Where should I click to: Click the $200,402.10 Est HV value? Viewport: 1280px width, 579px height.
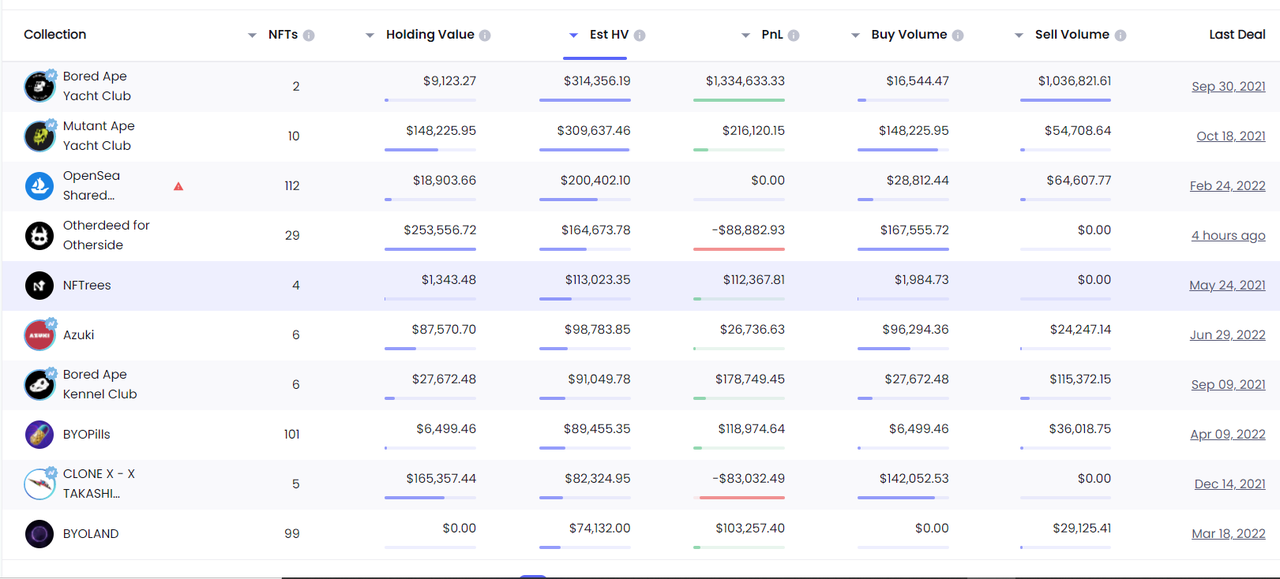point(594,180)
